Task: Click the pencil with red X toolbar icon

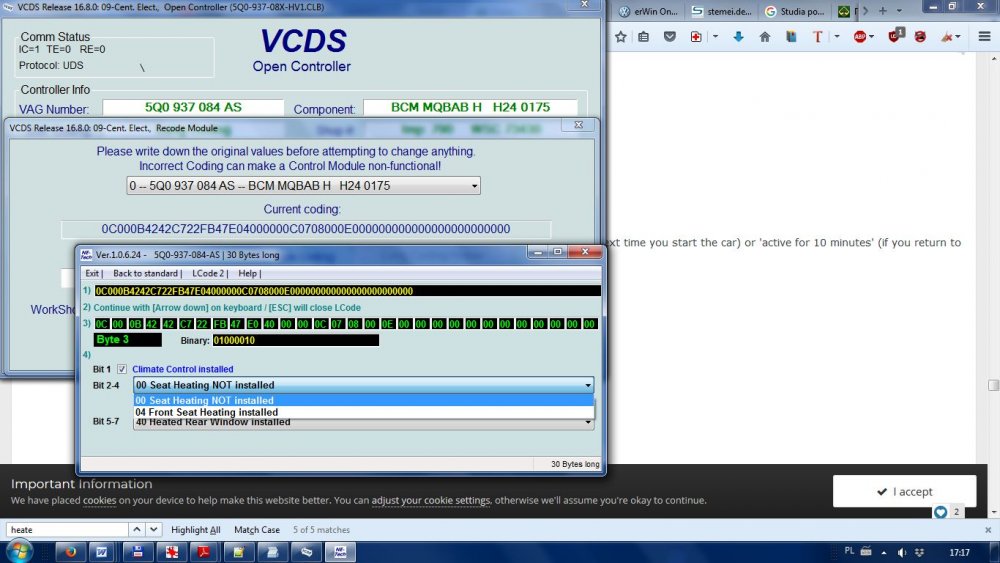Action: tap(946, 37)
